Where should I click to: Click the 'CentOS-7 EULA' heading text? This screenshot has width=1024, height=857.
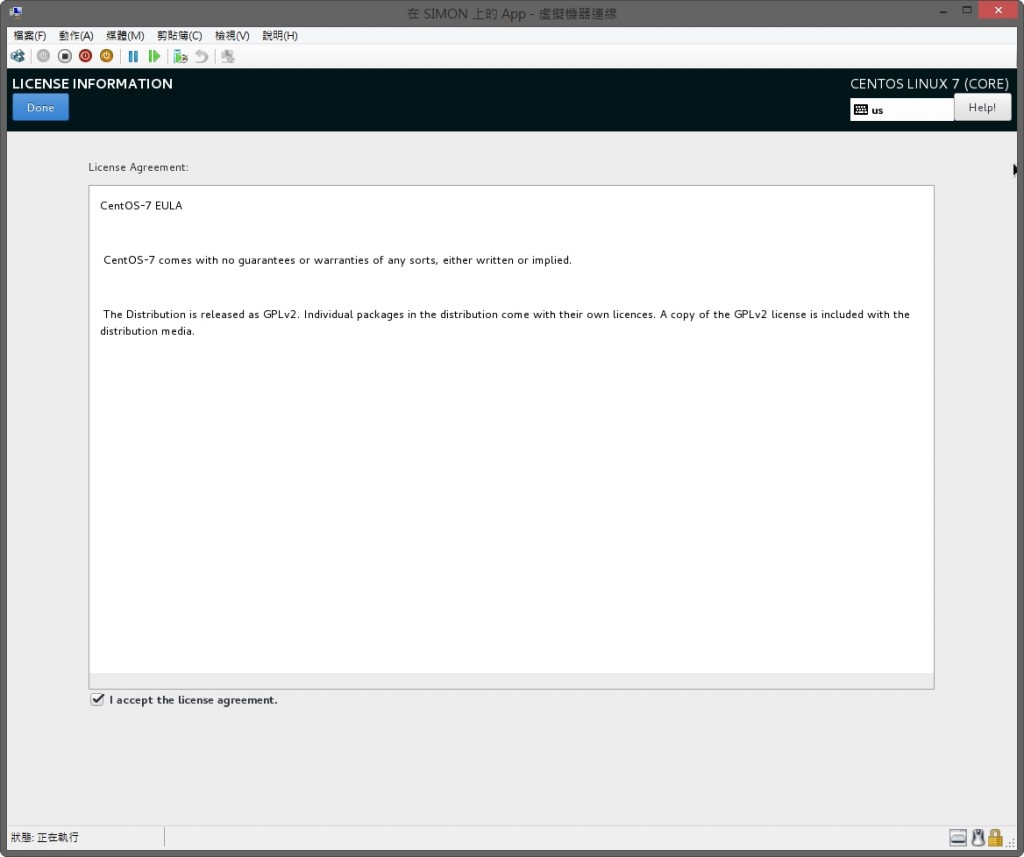pos(141,206)
